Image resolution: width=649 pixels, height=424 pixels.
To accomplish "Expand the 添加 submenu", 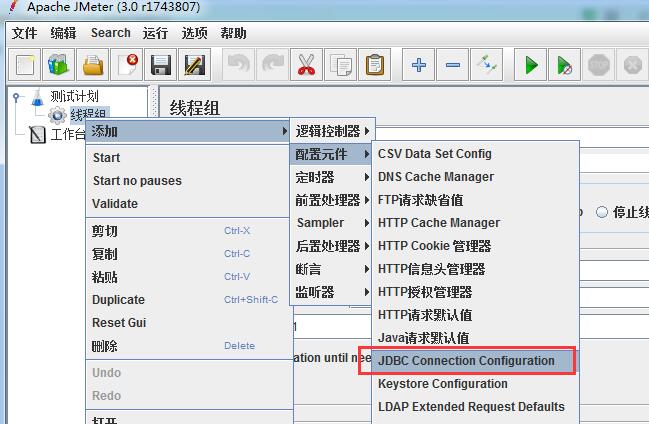I will coord(187,131).
